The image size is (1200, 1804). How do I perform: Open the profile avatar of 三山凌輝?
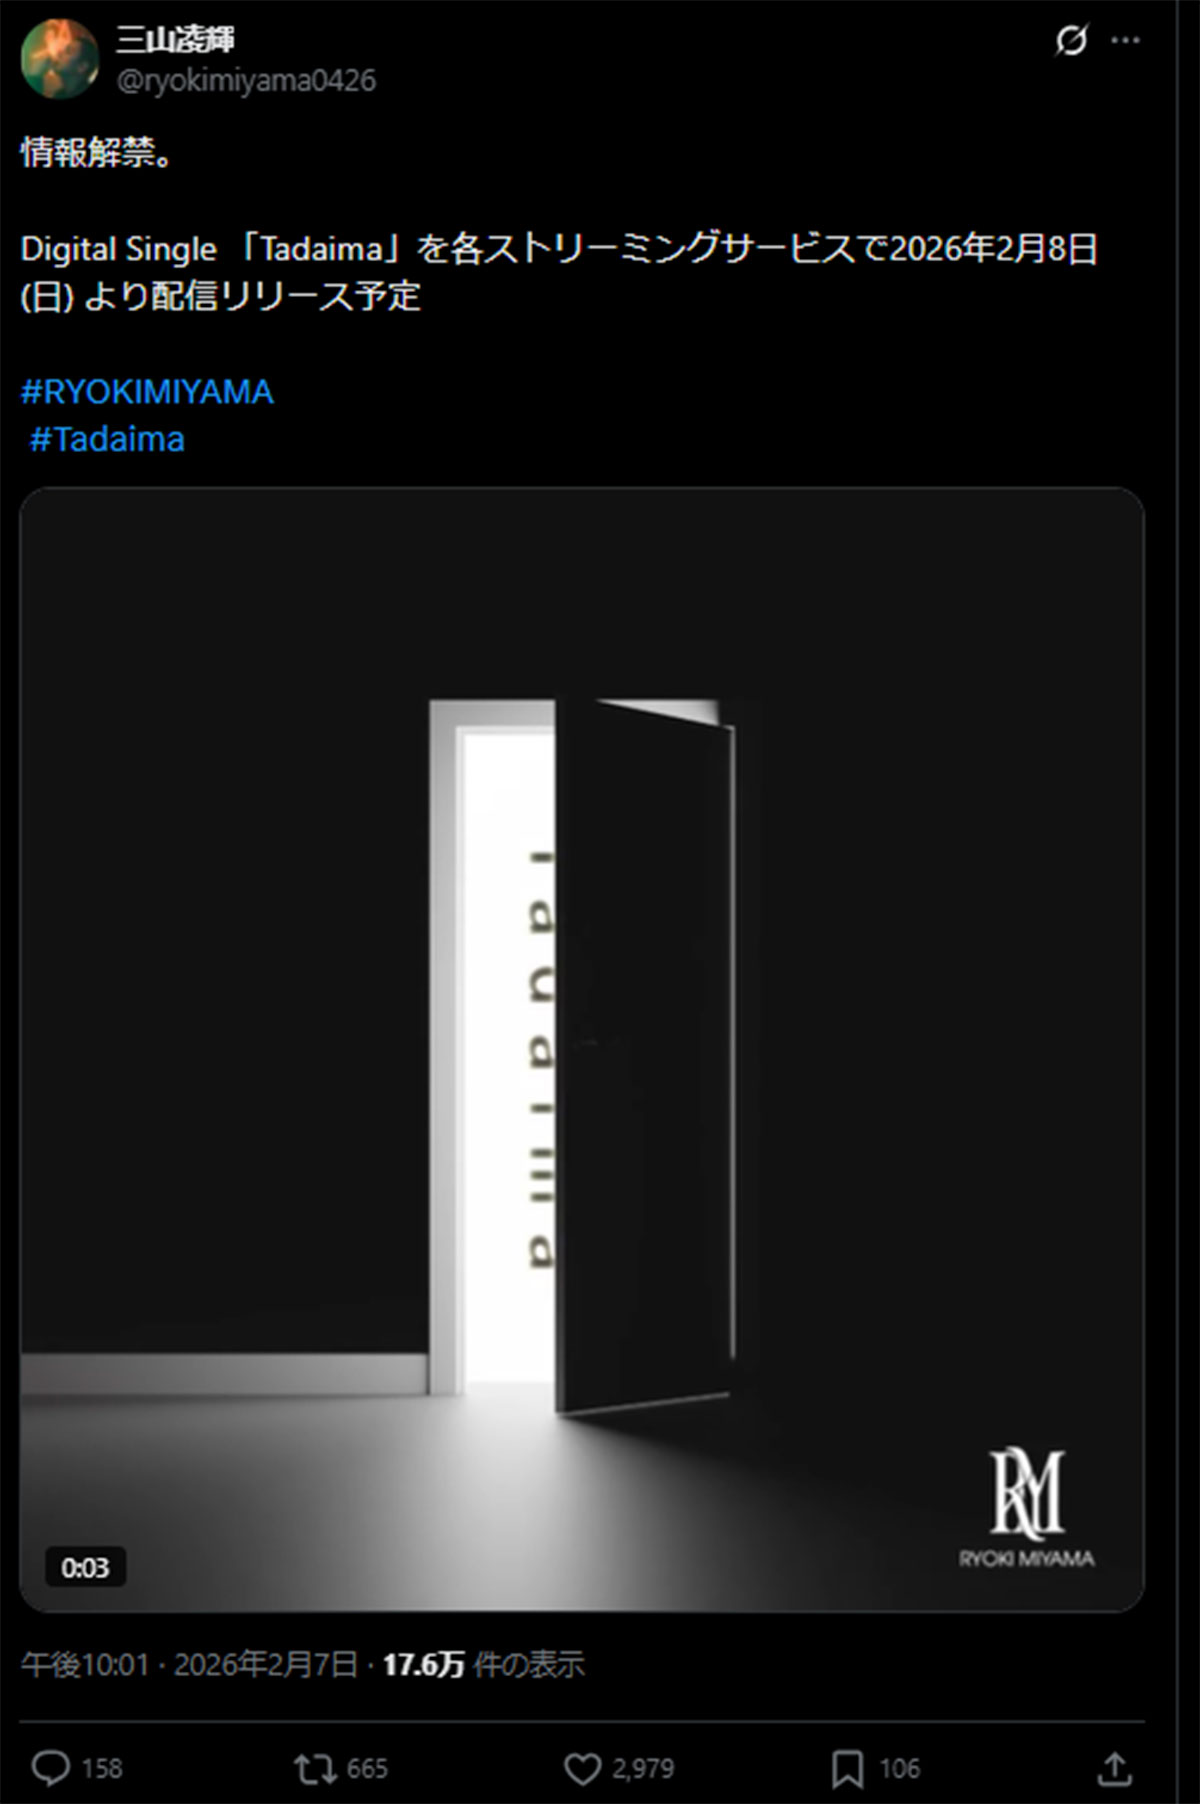pyautogui.click(x=60, y=59)
